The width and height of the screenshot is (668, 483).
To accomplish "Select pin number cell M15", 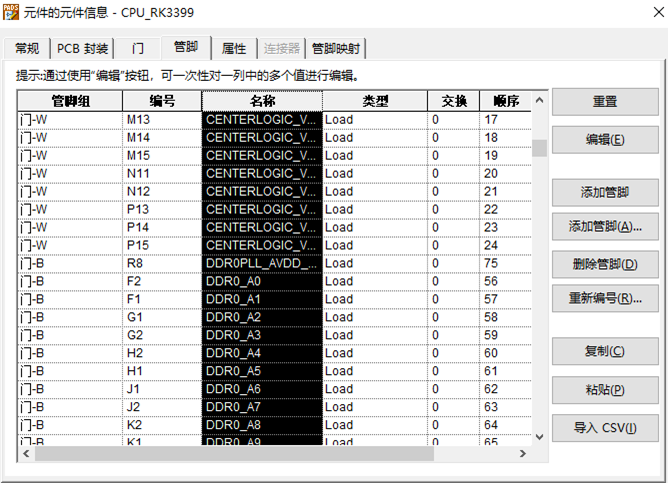I will [162, 155].
